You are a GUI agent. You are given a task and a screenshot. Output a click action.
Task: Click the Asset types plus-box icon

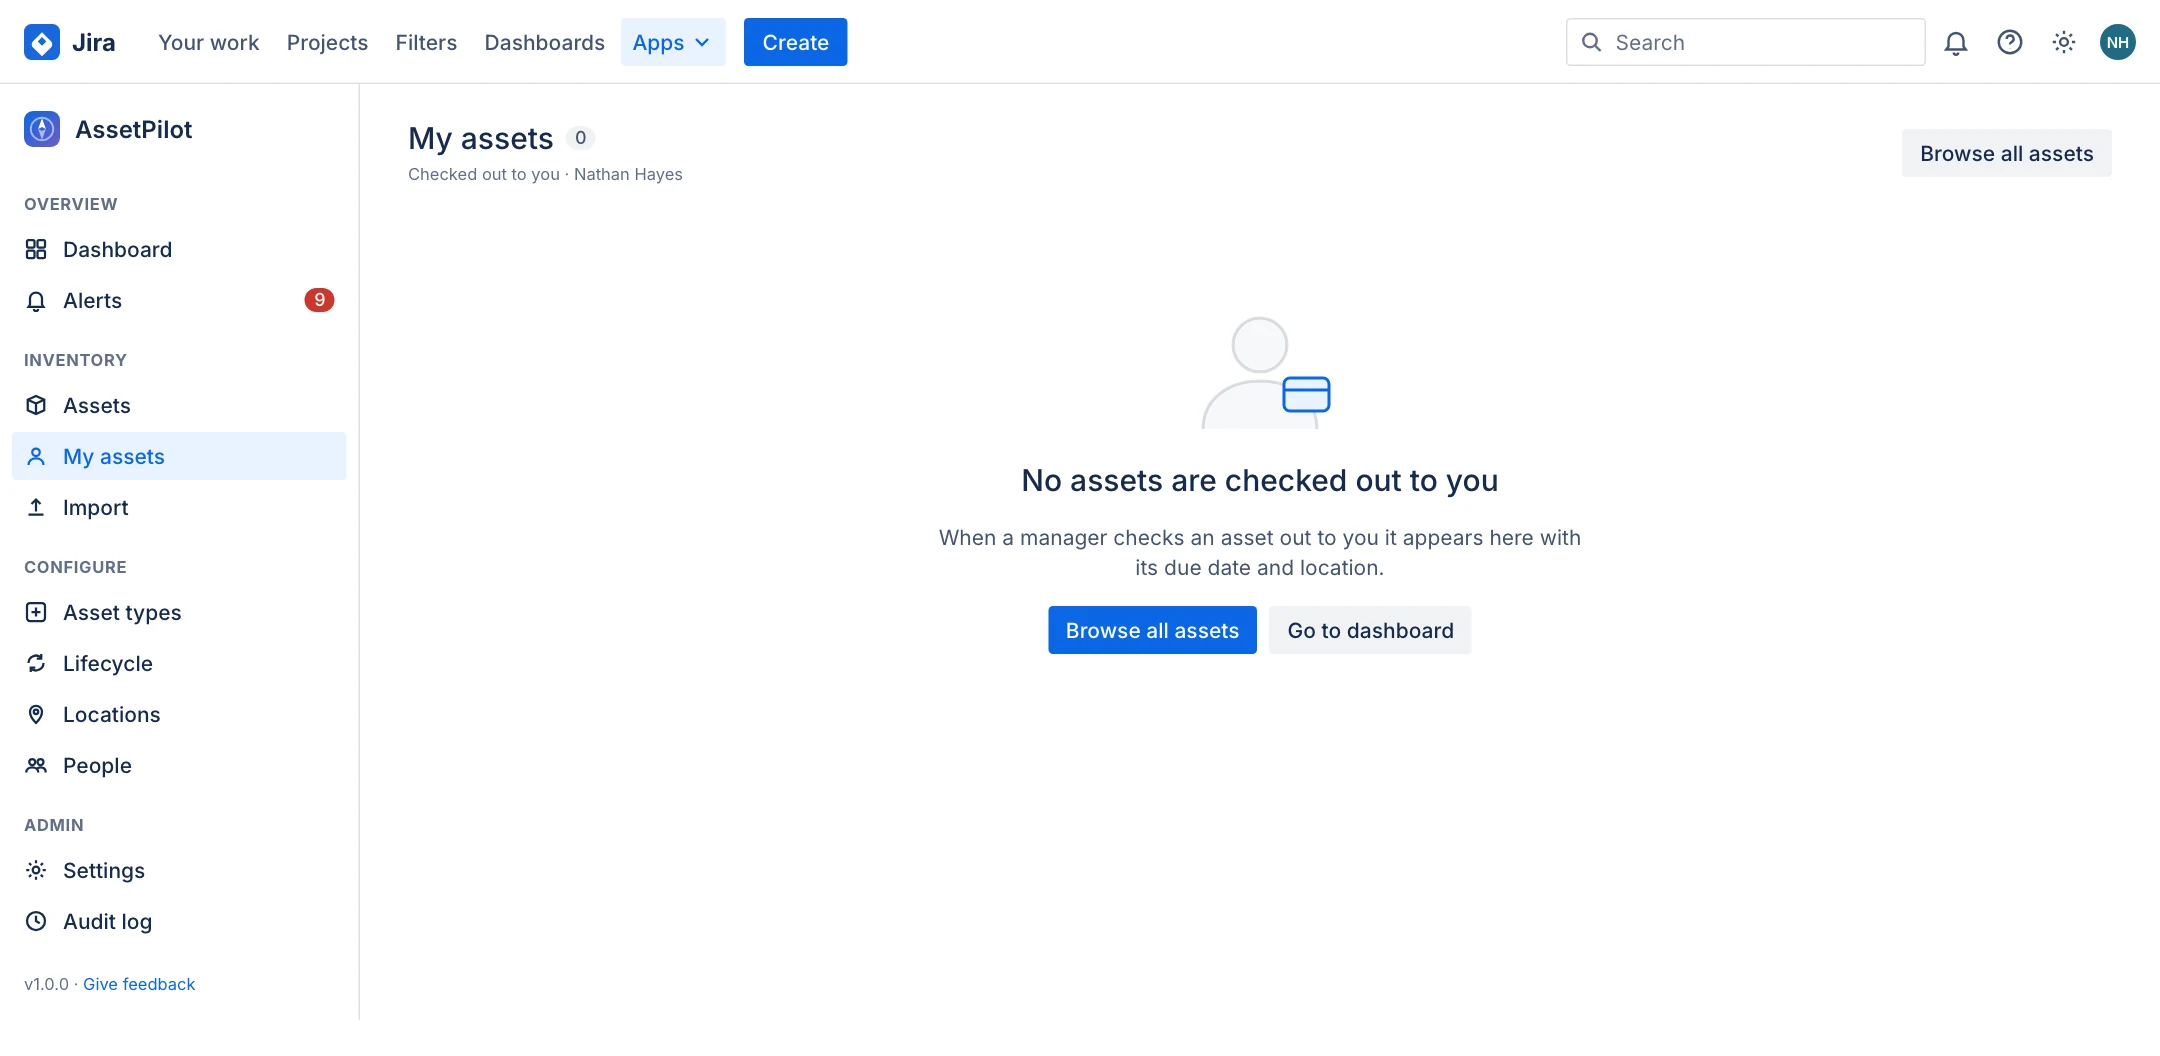[x=36, y=612]
